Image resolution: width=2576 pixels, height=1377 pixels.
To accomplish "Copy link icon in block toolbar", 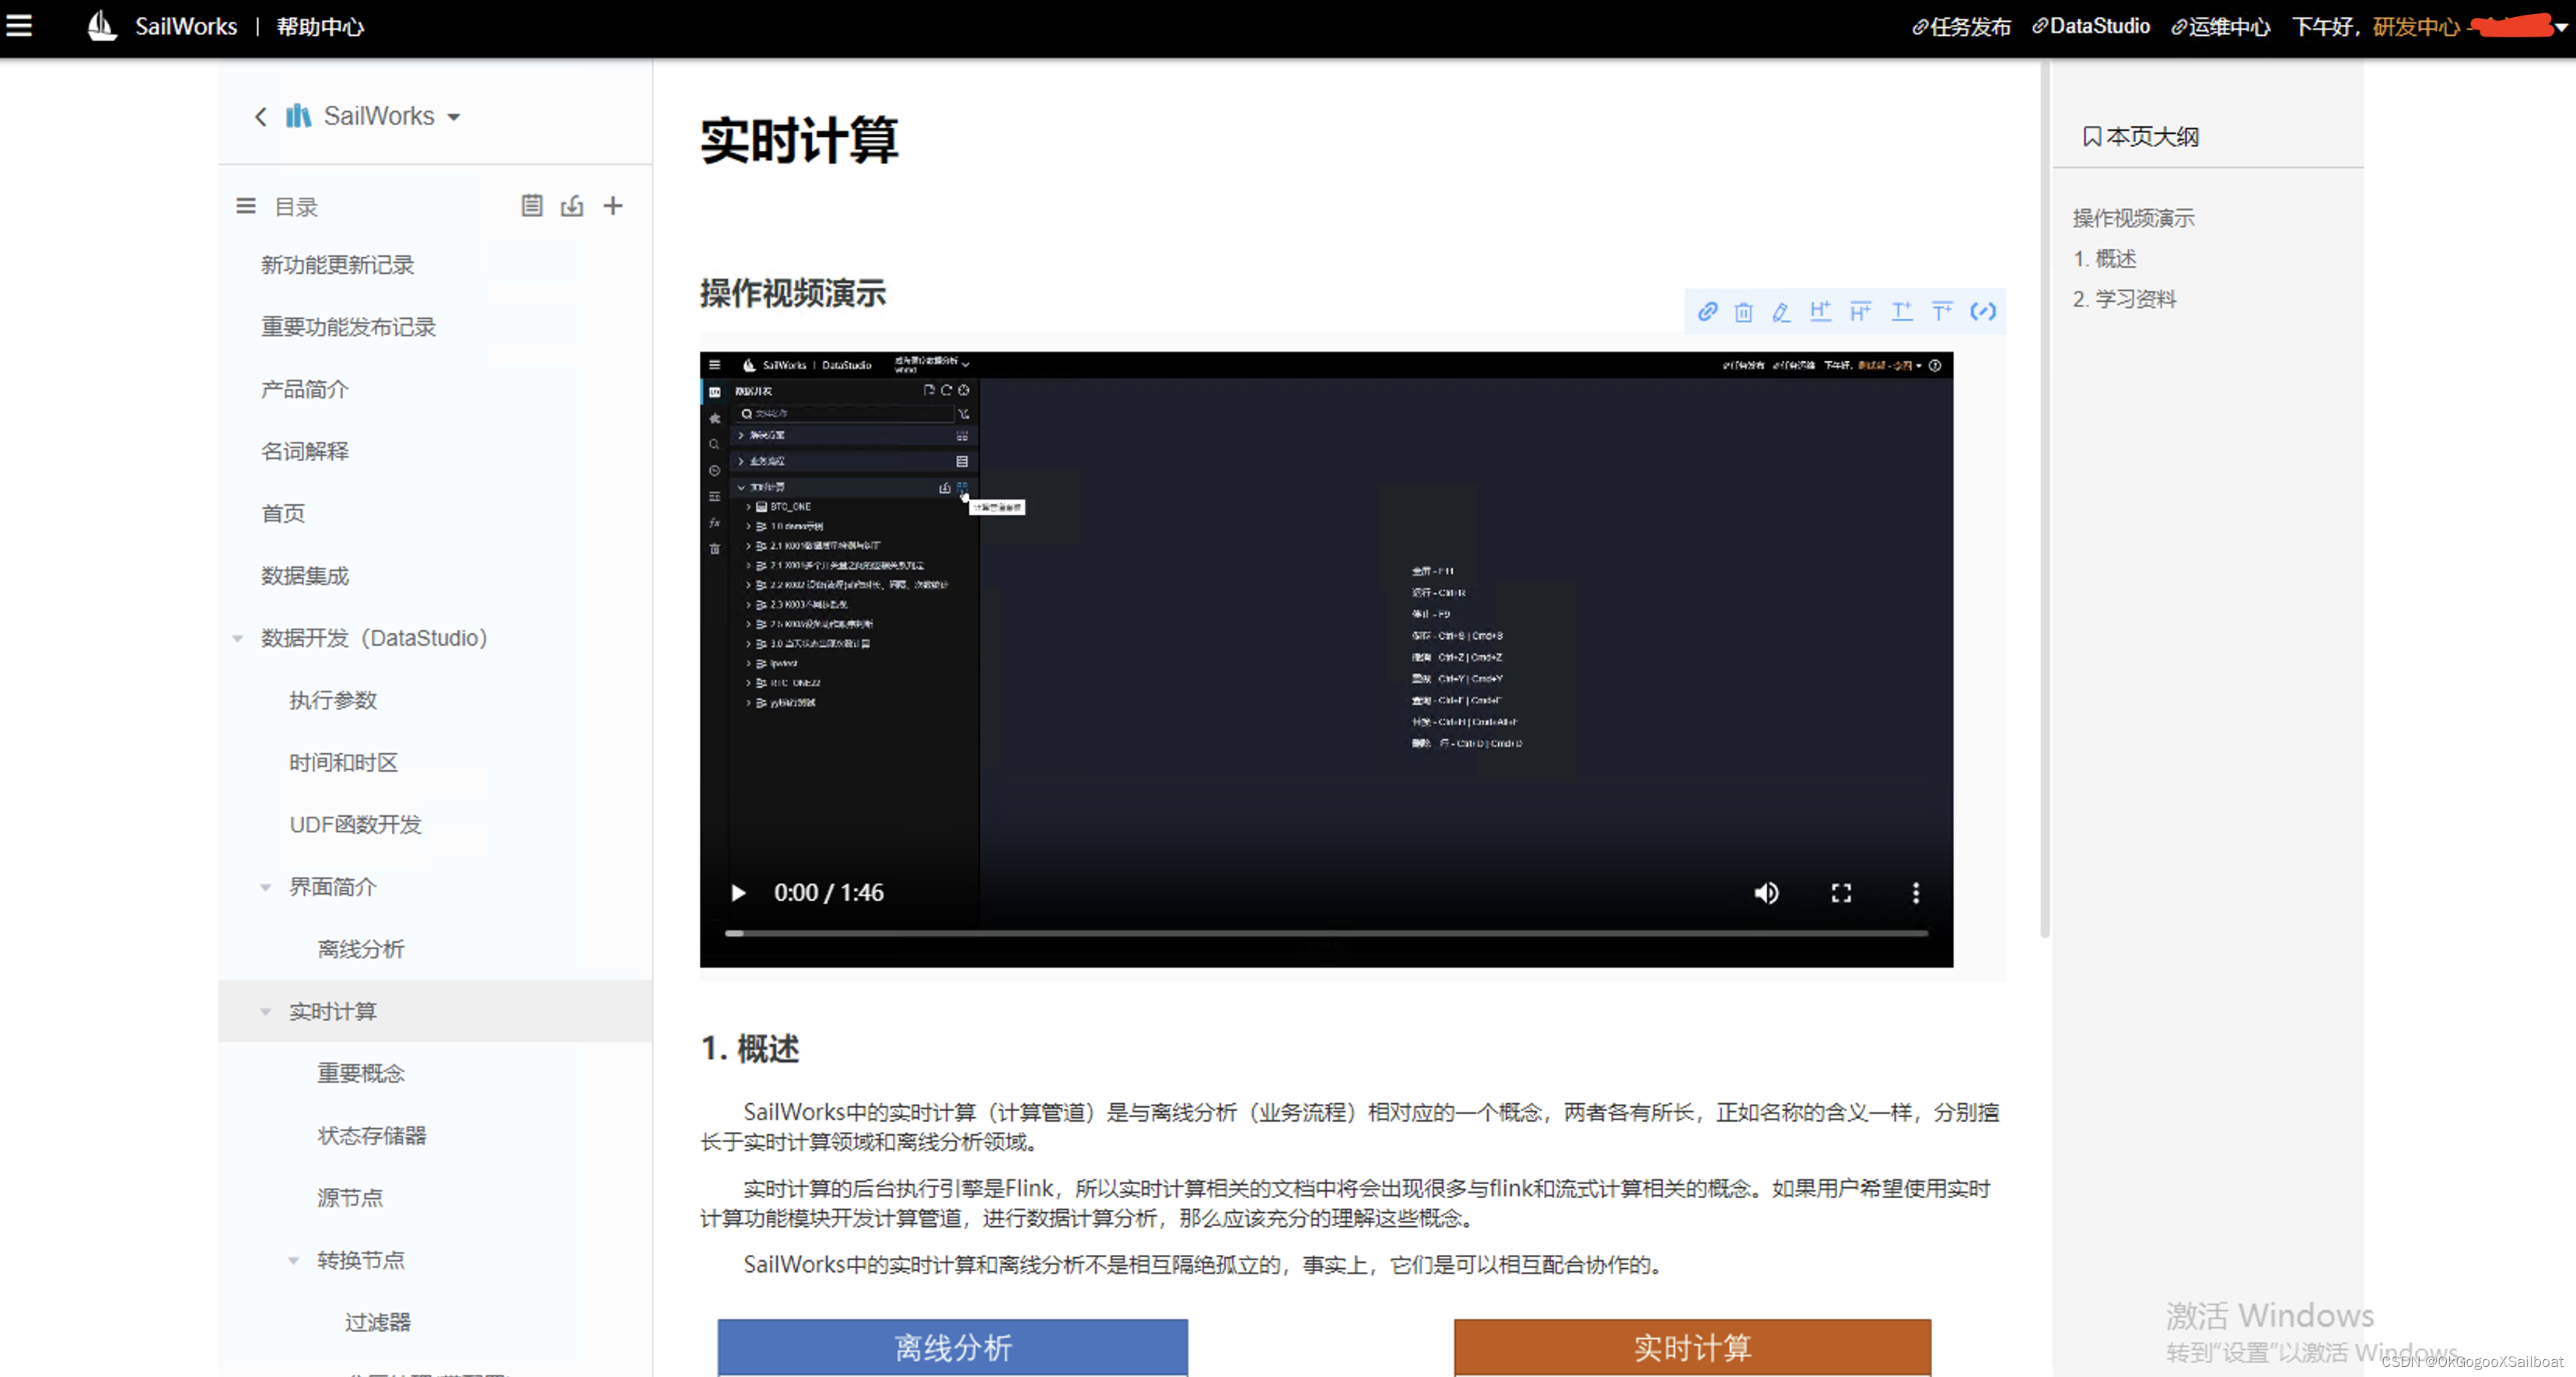I will coord(1708,312).
